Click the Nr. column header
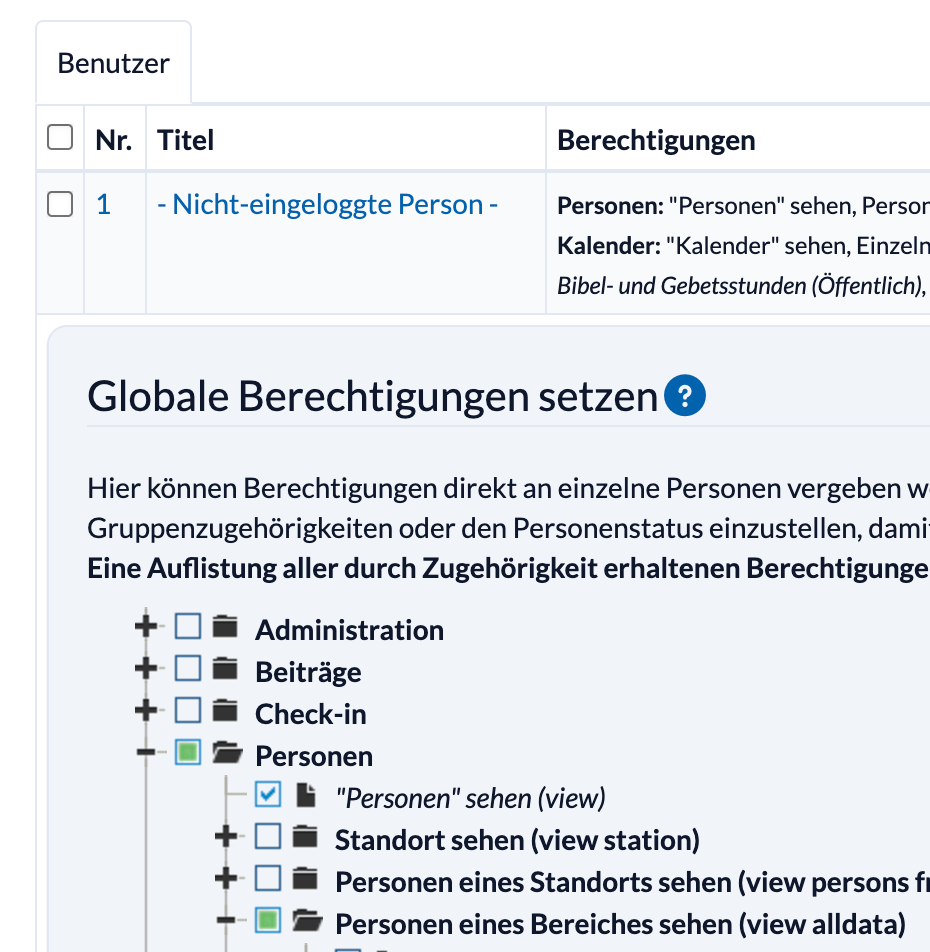Image resolution: width=930 pixels, height=952 pixels. coord(114,140)
